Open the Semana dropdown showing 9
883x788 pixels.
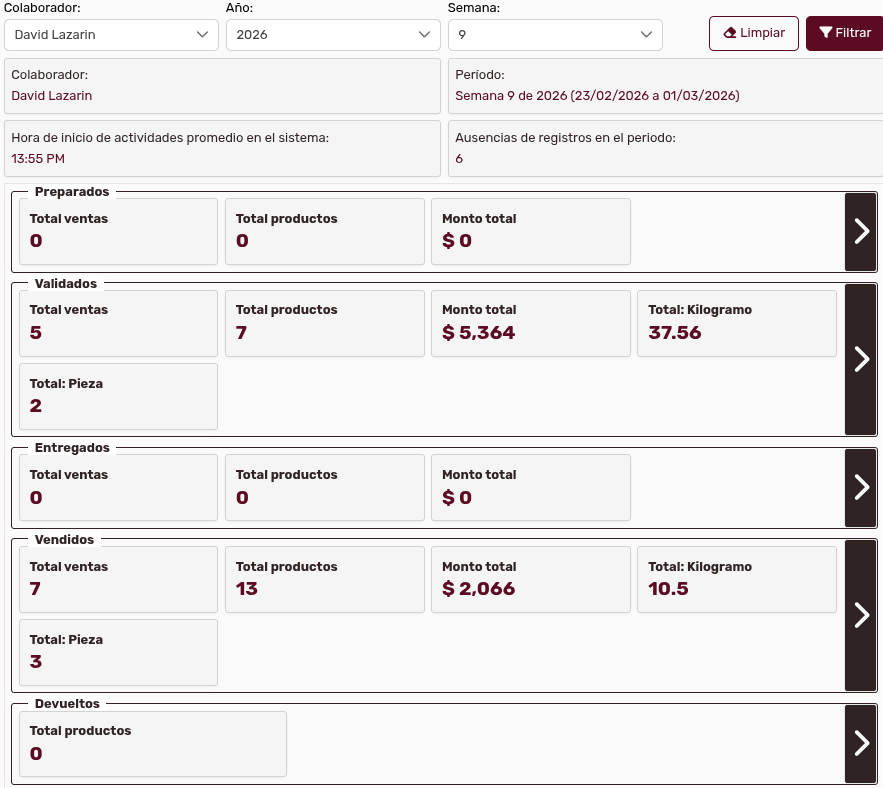pyautogui.click(x=555, y=35)
